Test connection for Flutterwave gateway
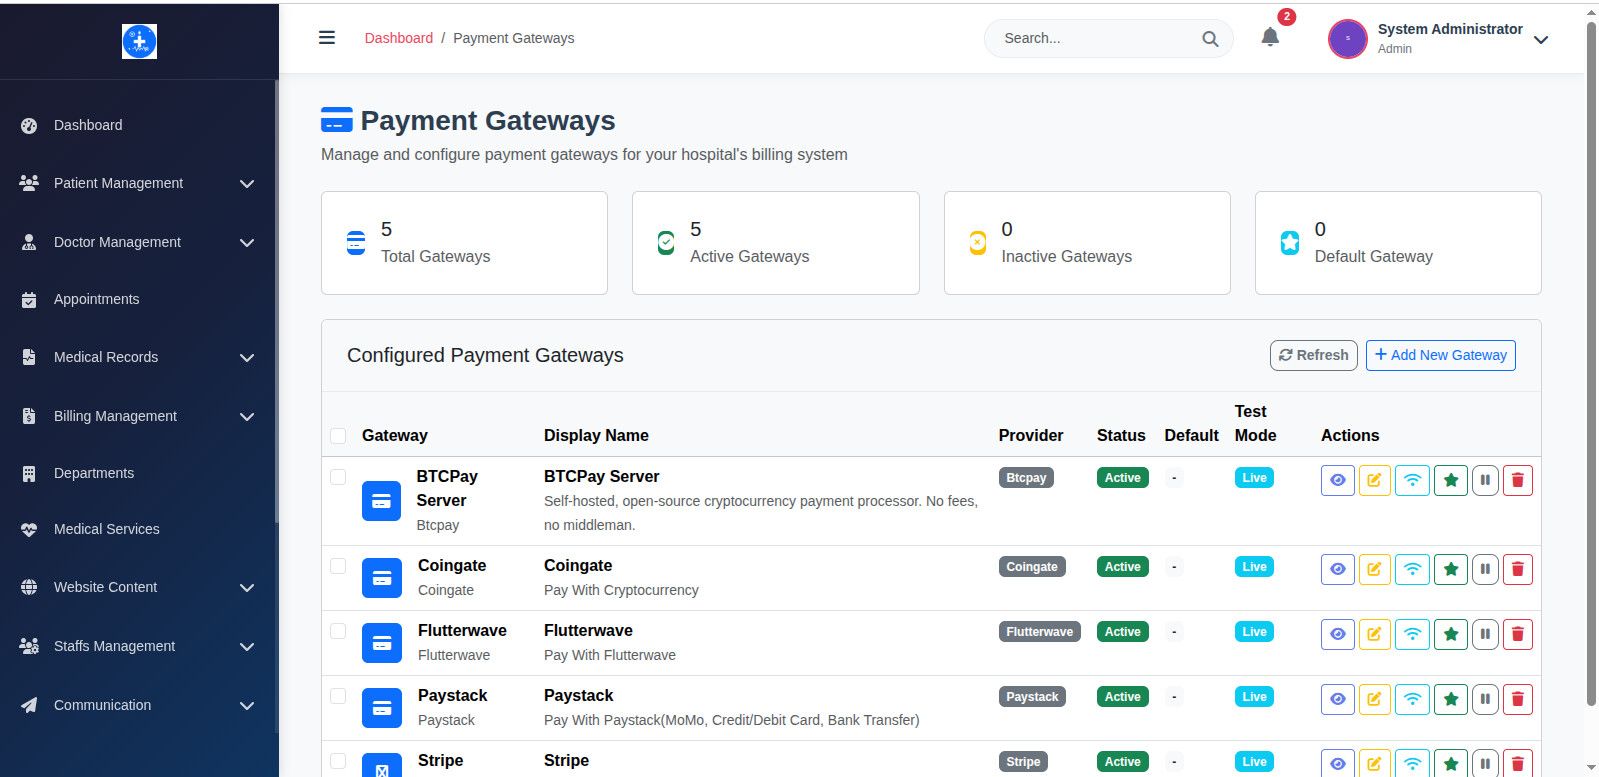 pyautogui.click(x=1412, y=634)
